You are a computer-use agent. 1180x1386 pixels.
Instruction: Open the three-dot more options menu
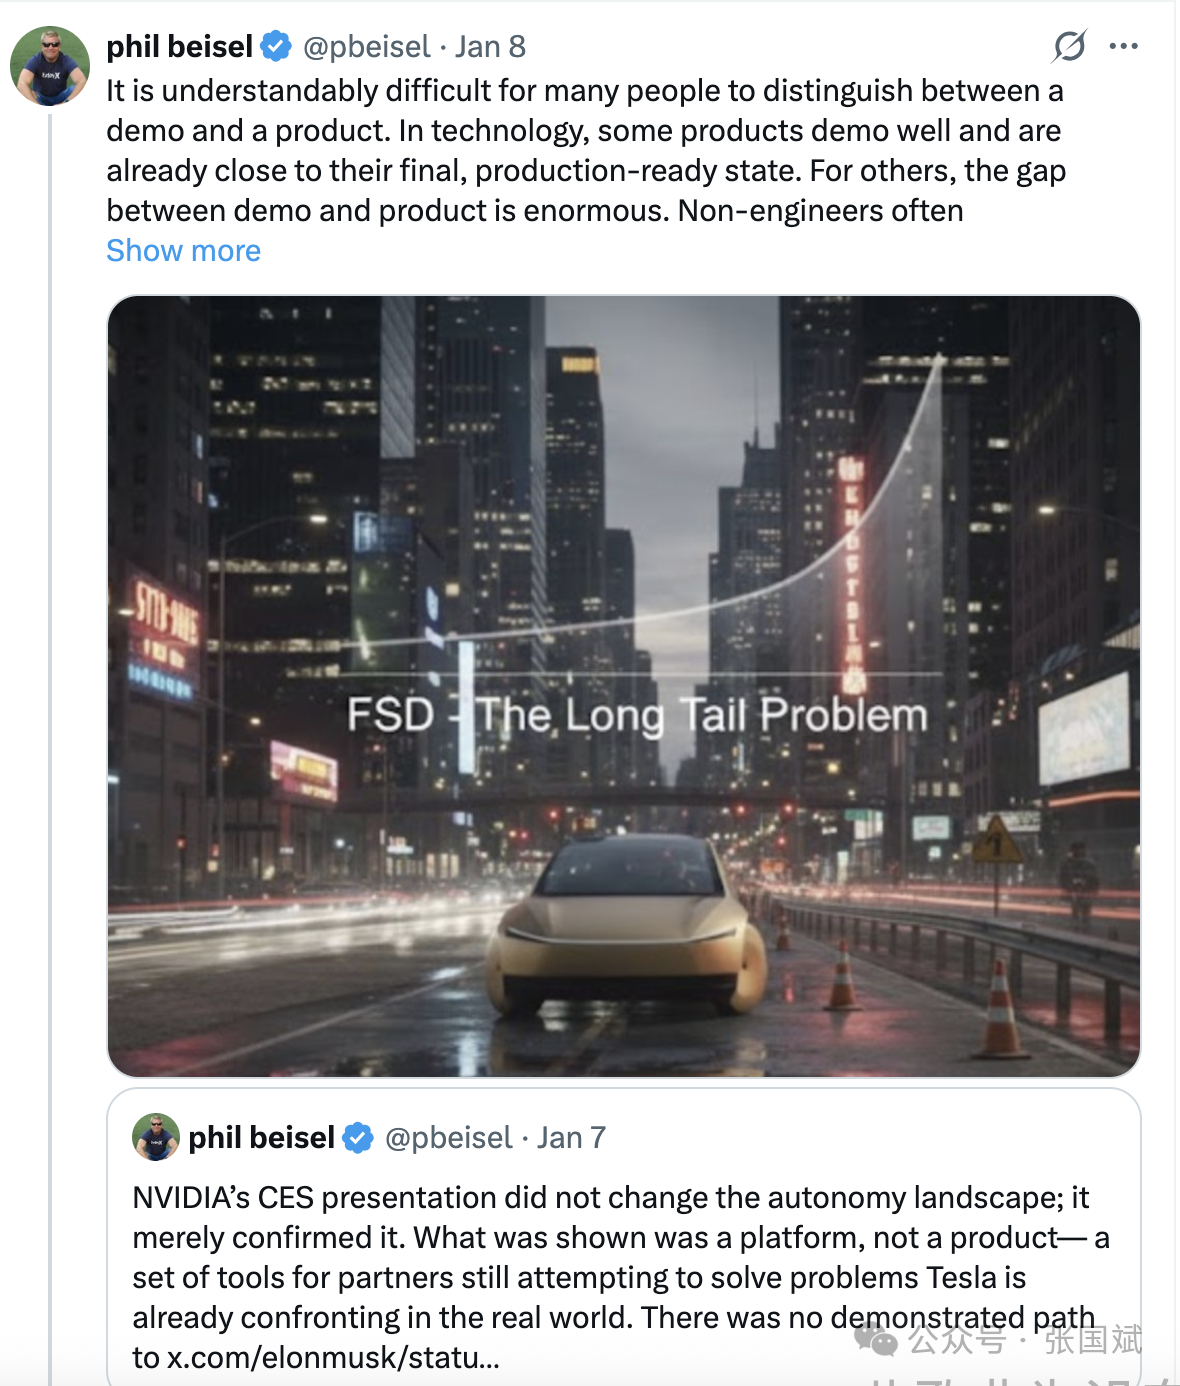point(1123,46)
